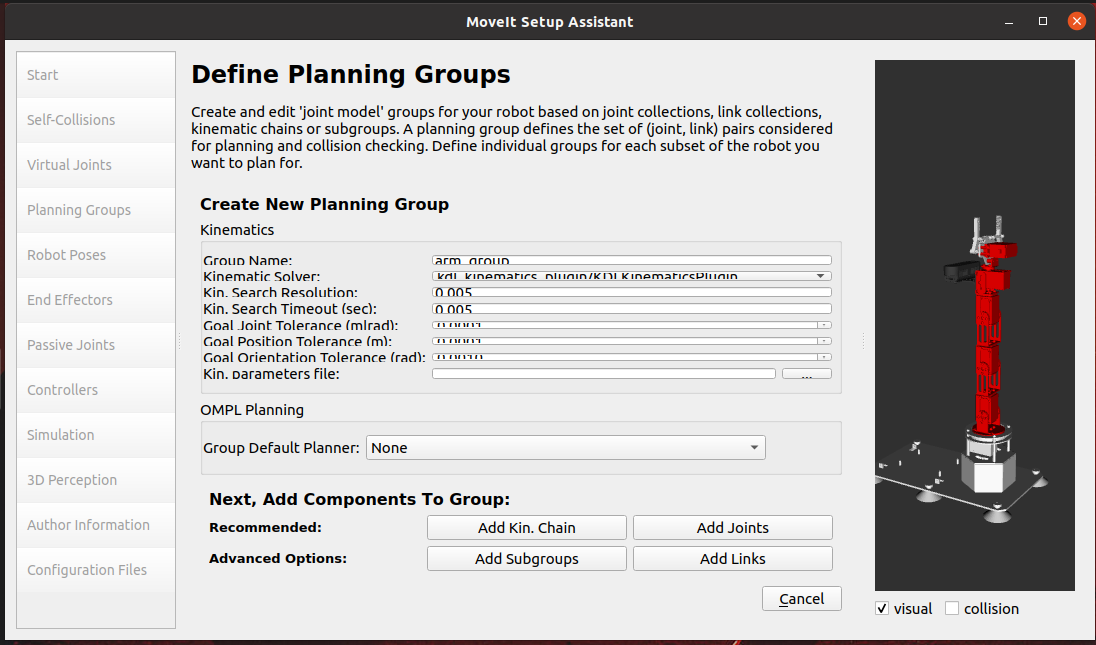Click Add Subgroups button
The width and height of the screenshot is (1096, 645).
coord(526,558)
